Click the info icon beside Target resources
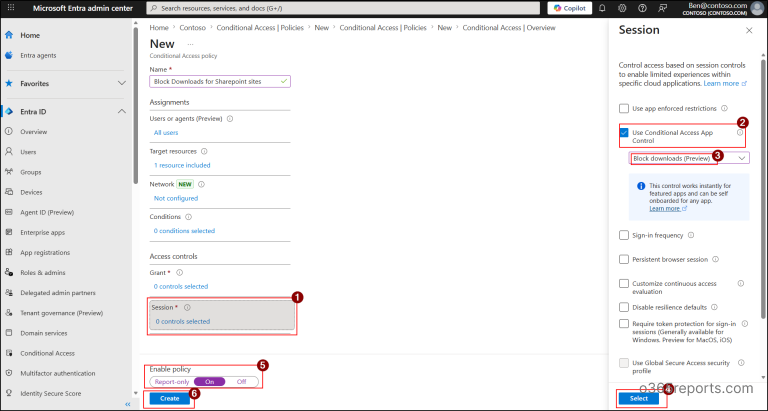The width and height of the screenshot is (768, 411). 204,151
